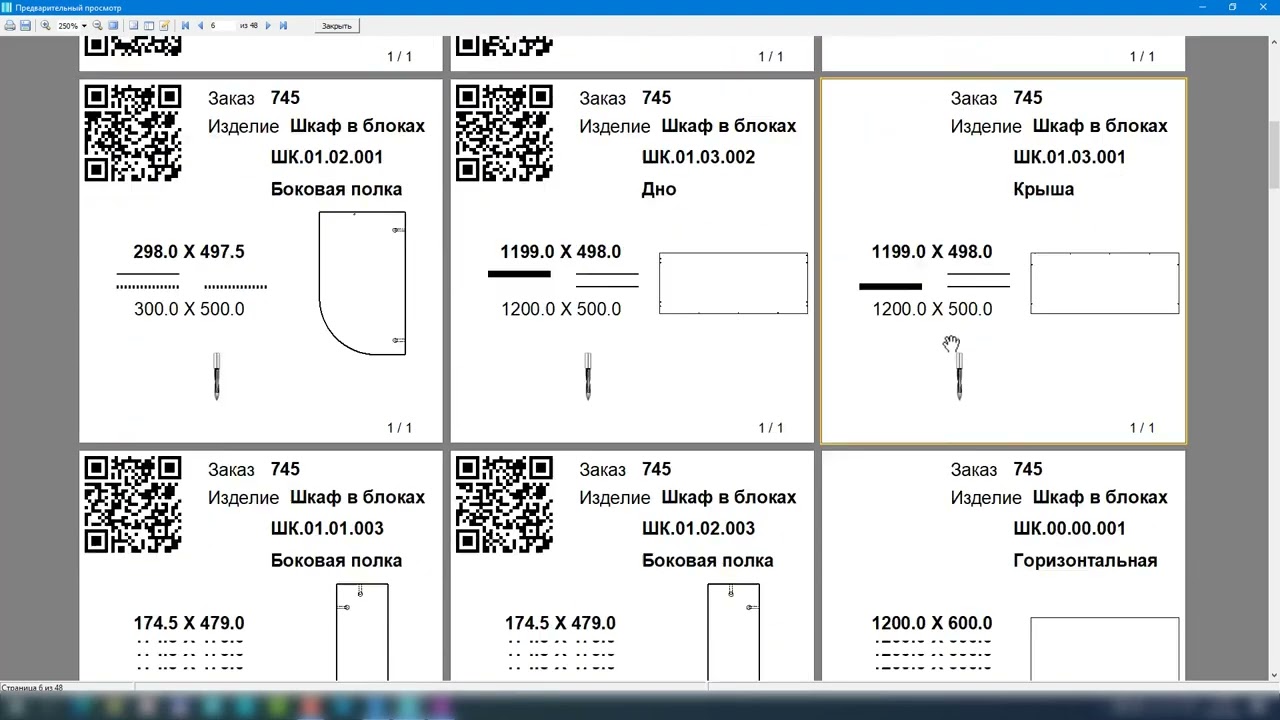Click the Закрыть button
The width and height of the screenshot is (1280, 720).
(x=337, y=26)
